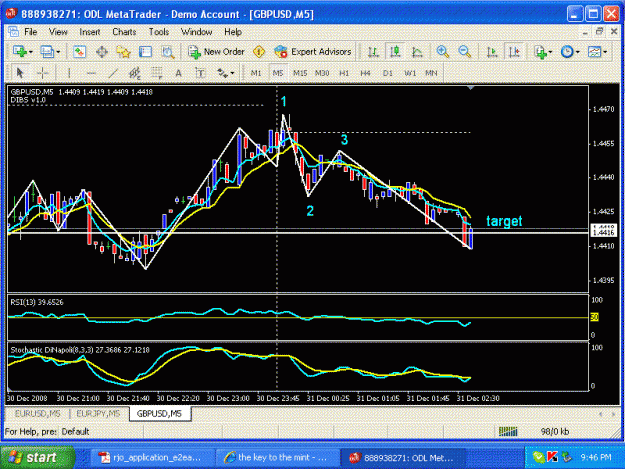Zoom out of the chart
The height and width of the screenshot is (469, 625).
[465, 51]
